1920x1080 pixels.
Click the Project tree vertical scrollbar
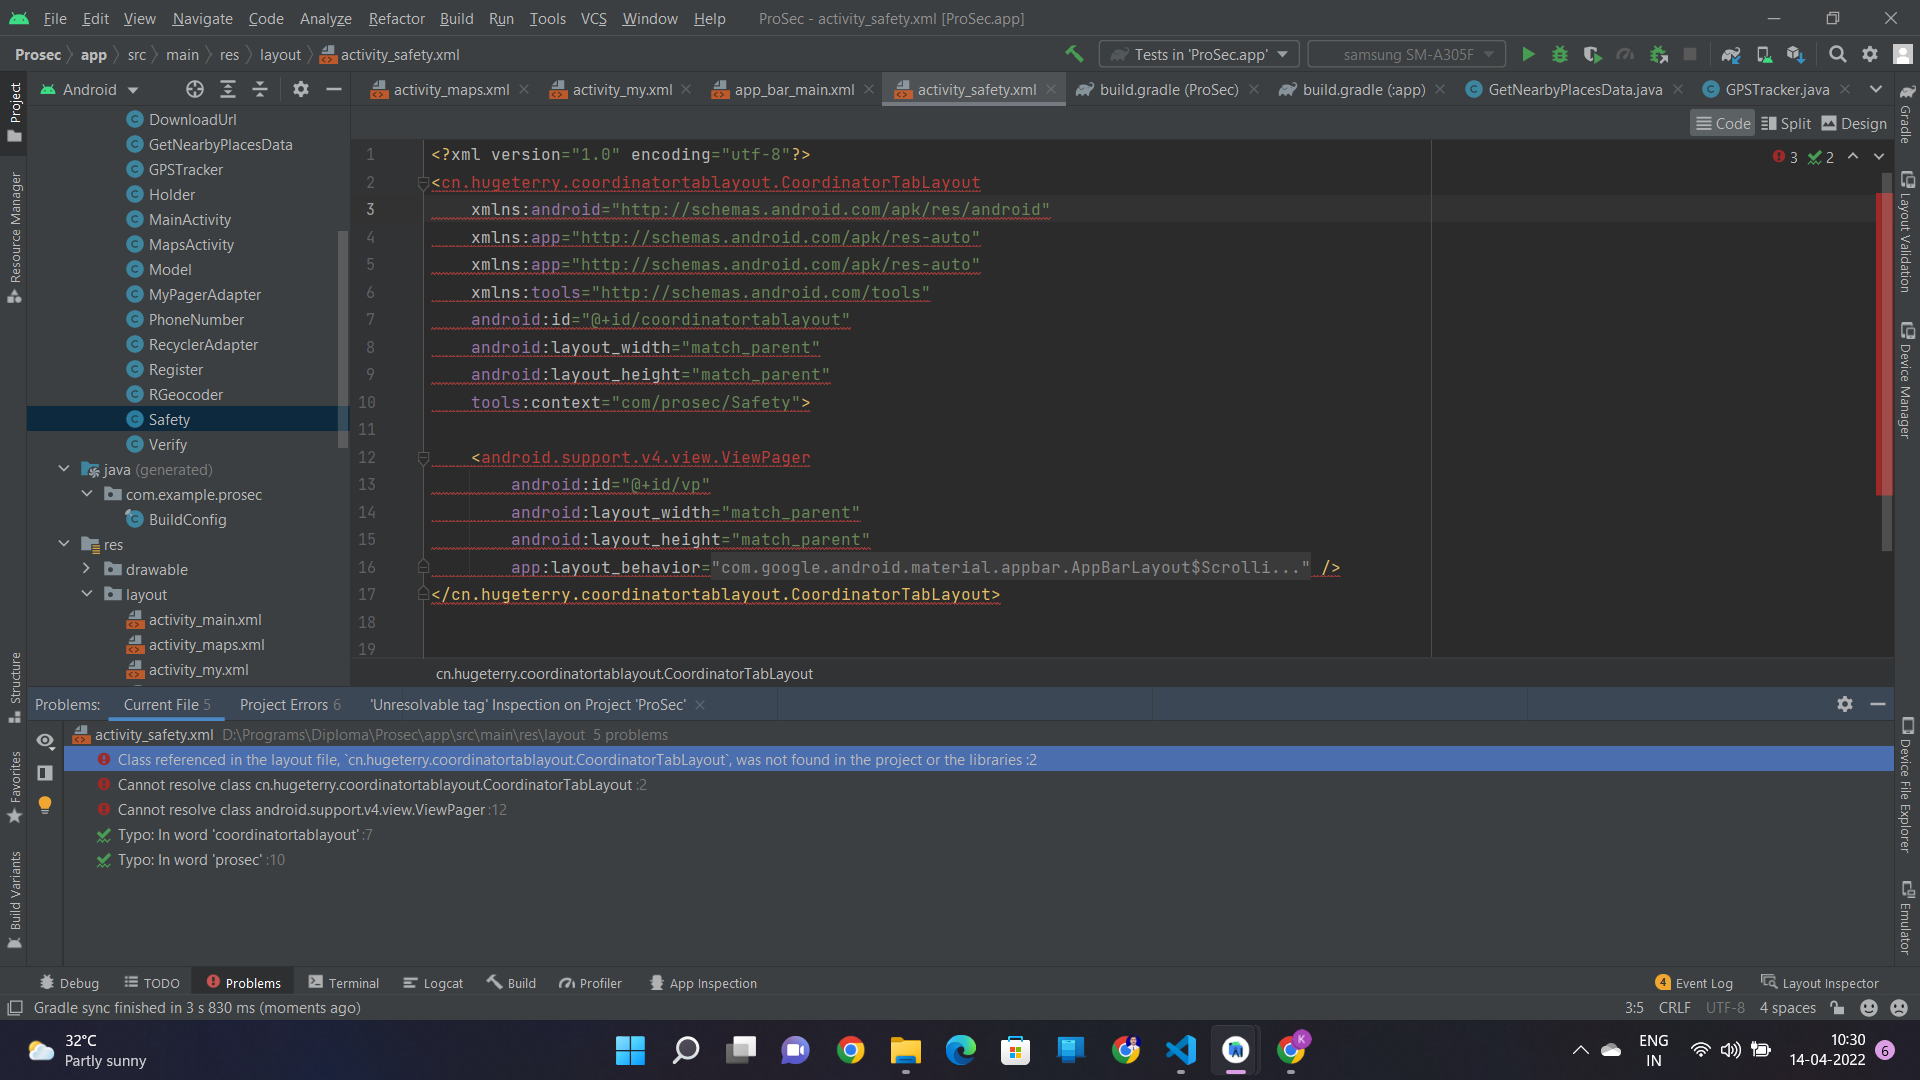tap(343, 338)
